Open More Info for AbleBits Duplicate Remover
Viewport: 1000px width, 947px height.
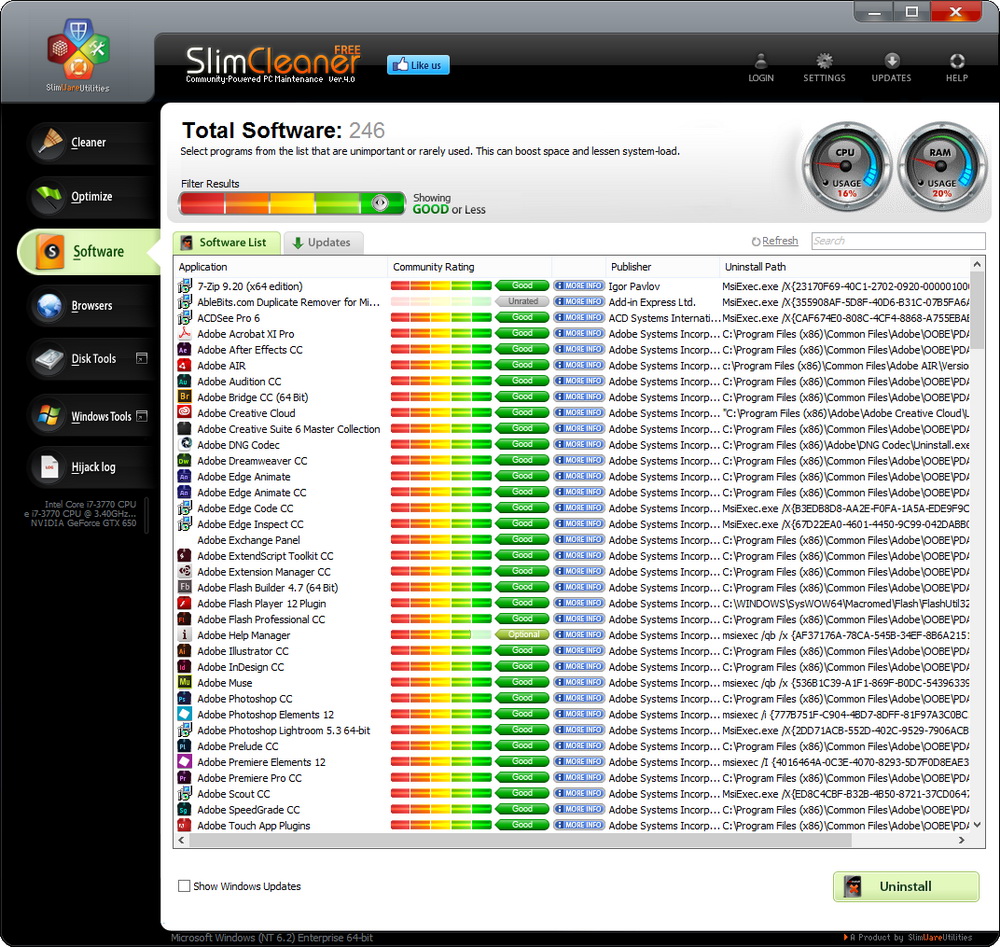coord(579,301)
